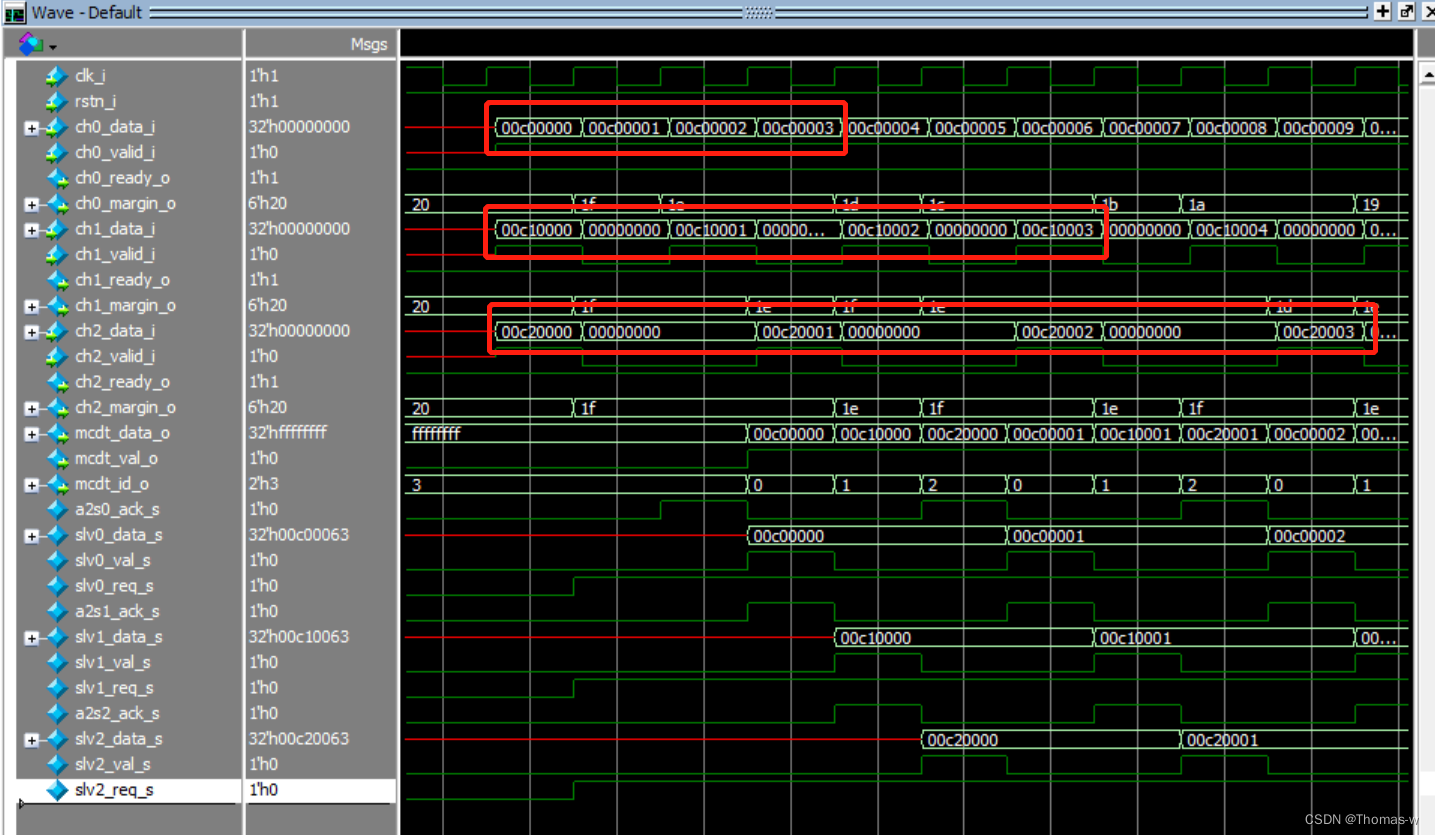This screenshot has height=835, width=1435.
Task: Click the clk_i input signal icon
Action: point(57,75)
